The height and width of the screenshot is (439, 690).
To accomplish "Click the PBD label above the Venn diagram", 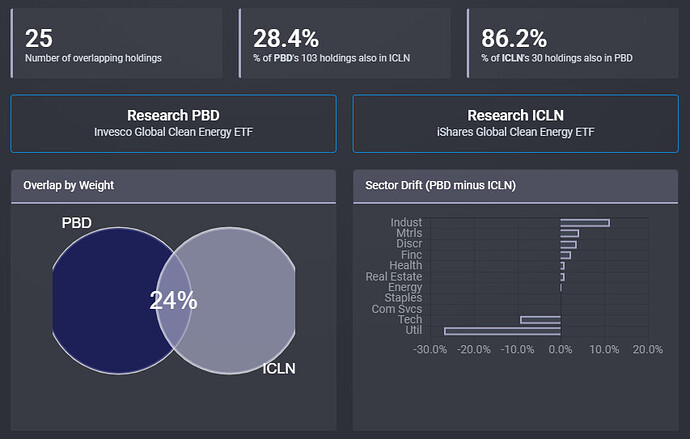I will pos(77,223).
